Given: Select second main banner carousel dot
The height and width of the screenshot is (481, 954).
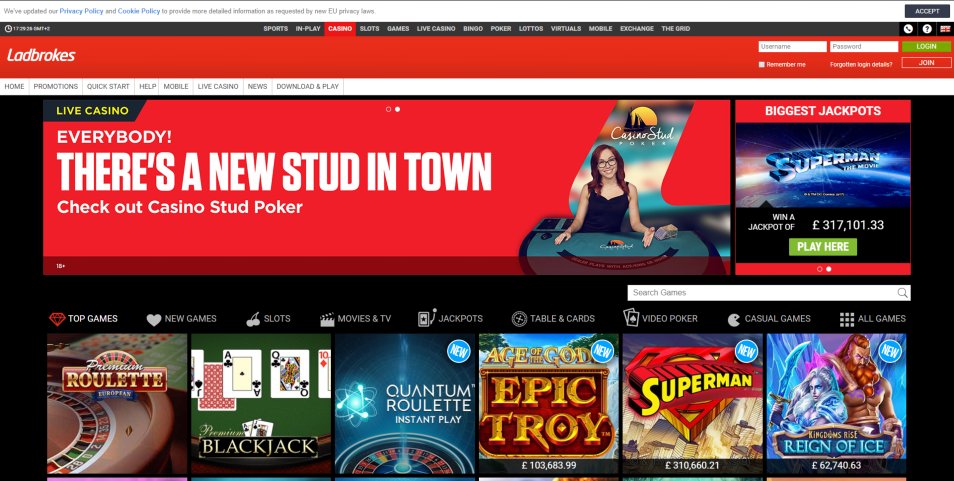Looking at the screenshot, I should [397, 109].
